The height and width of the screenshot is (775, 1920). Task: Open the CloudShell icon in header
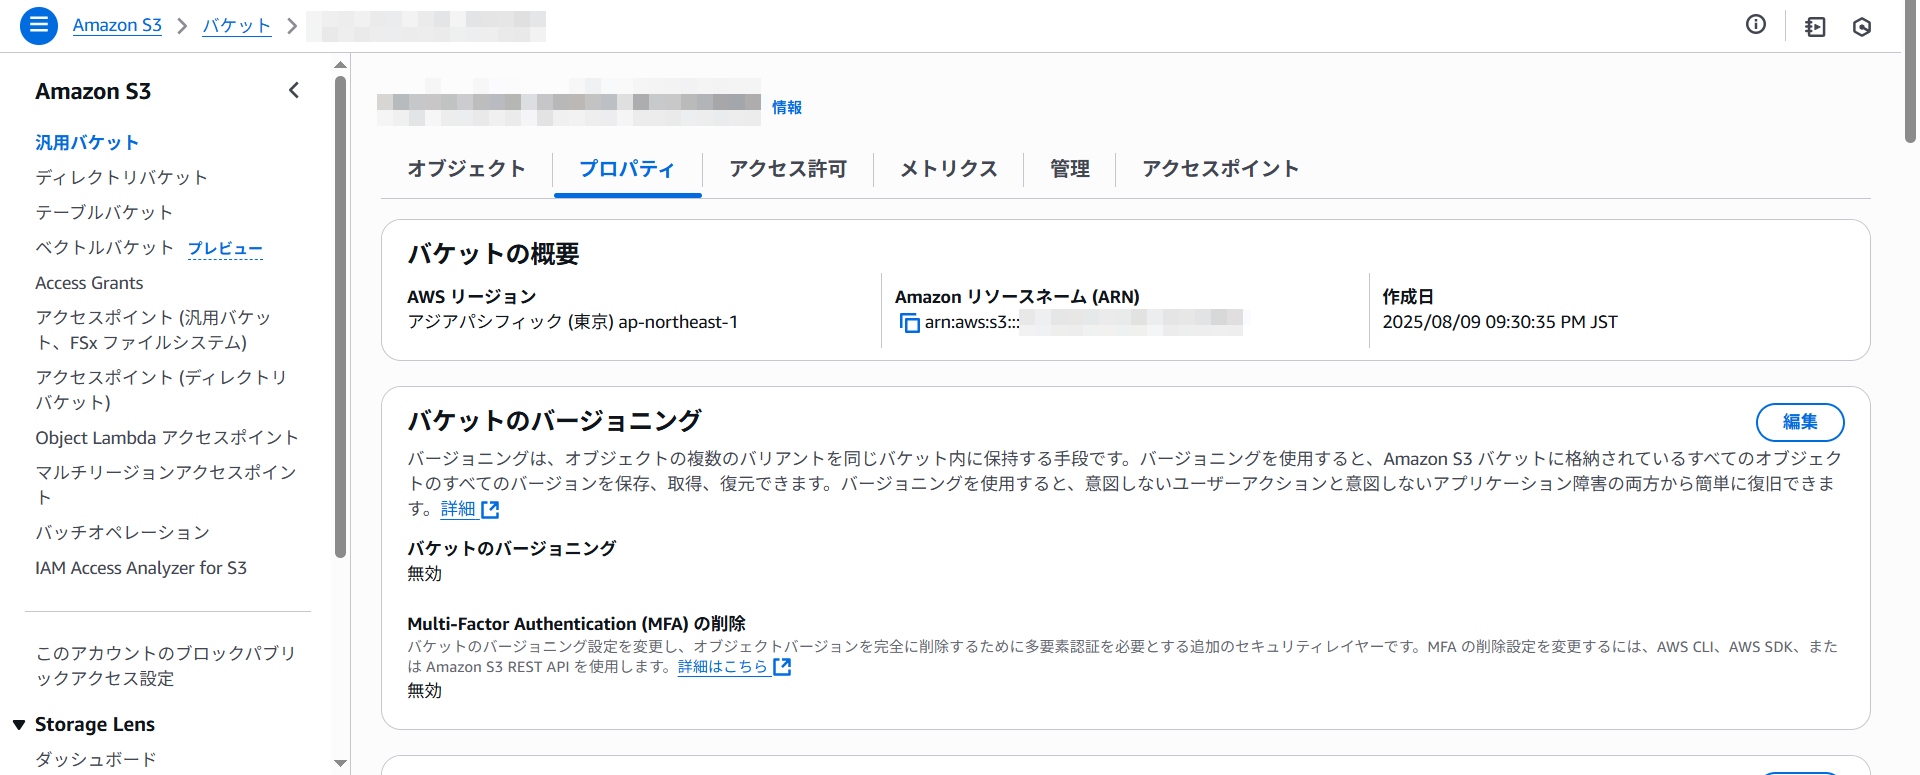coord(1814,27)
